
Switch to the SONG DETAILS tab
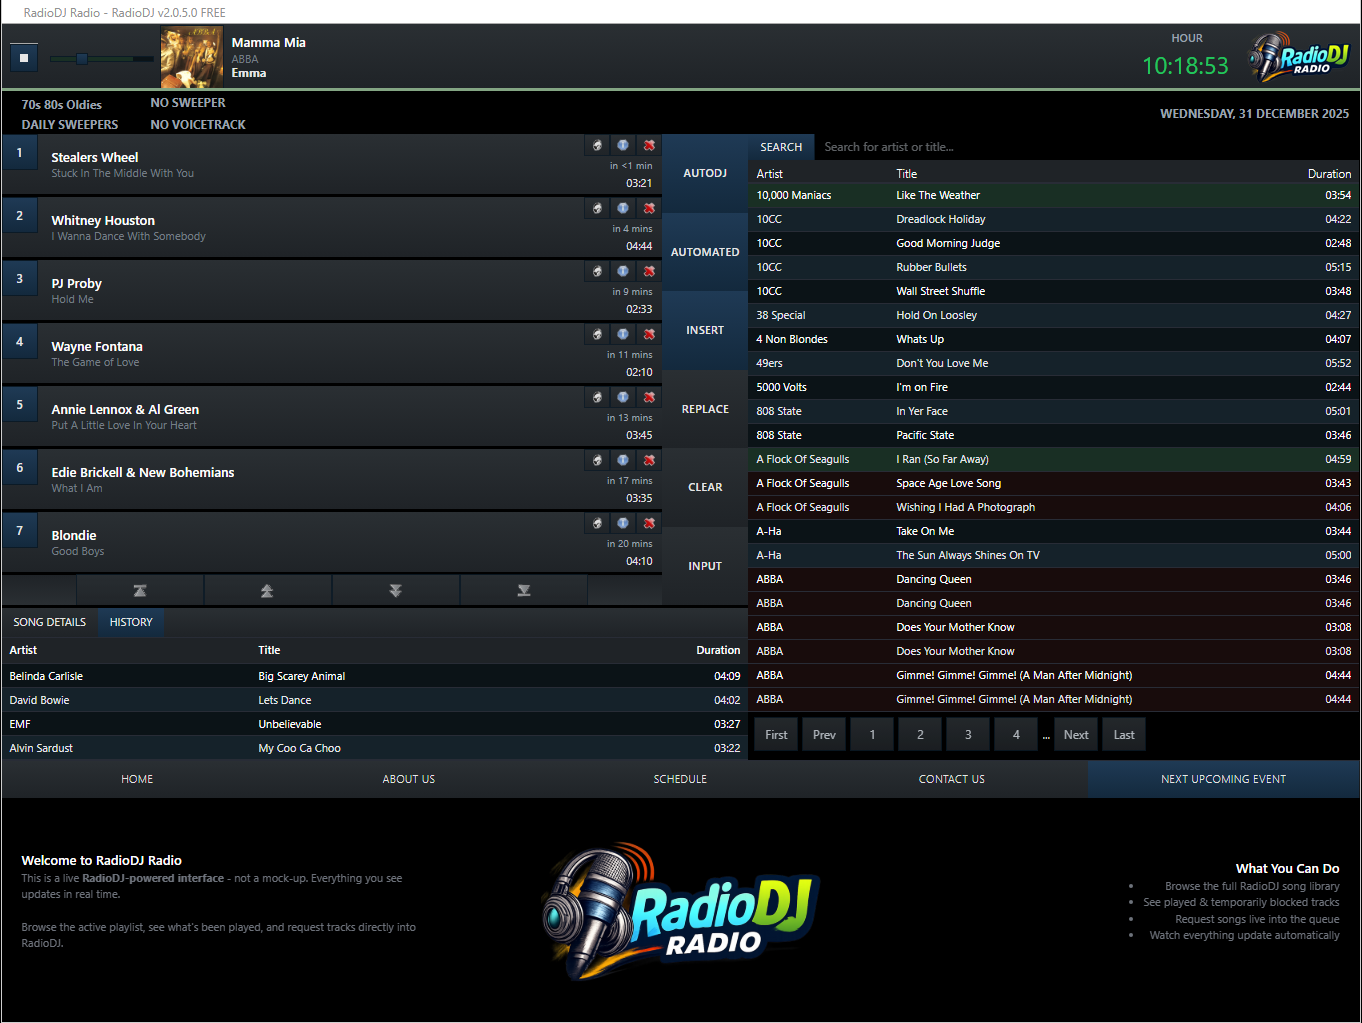(49, 622)
